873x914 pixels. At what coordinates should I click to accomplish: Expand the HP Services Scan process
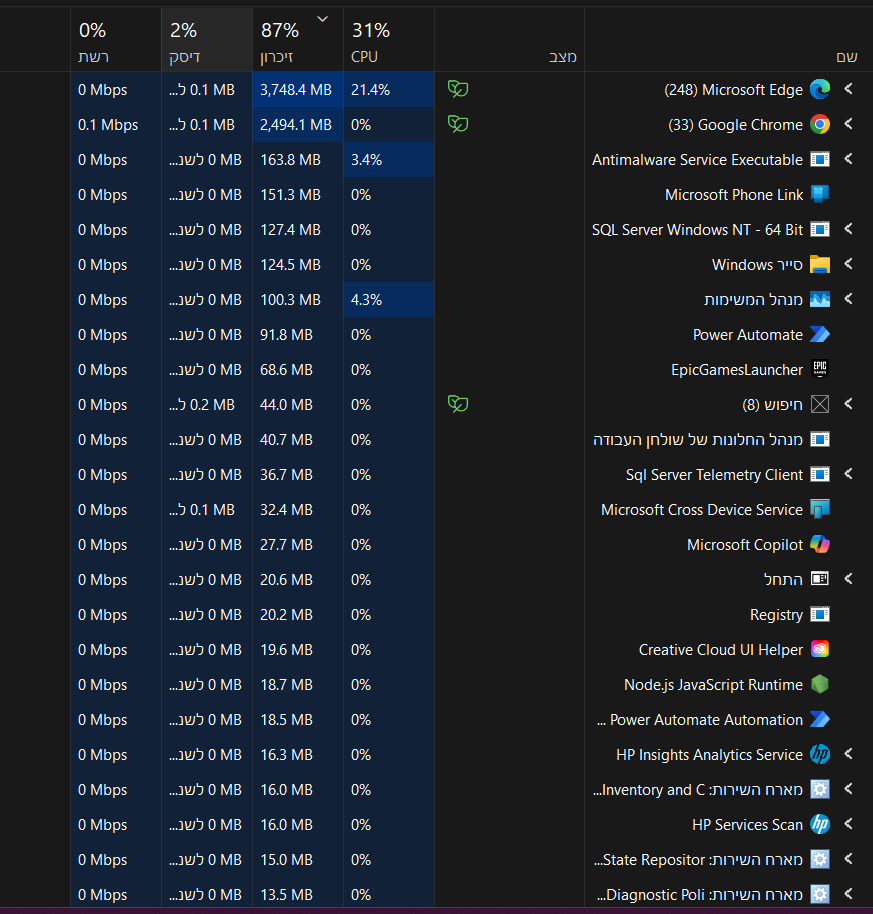(x=849, y=825)
